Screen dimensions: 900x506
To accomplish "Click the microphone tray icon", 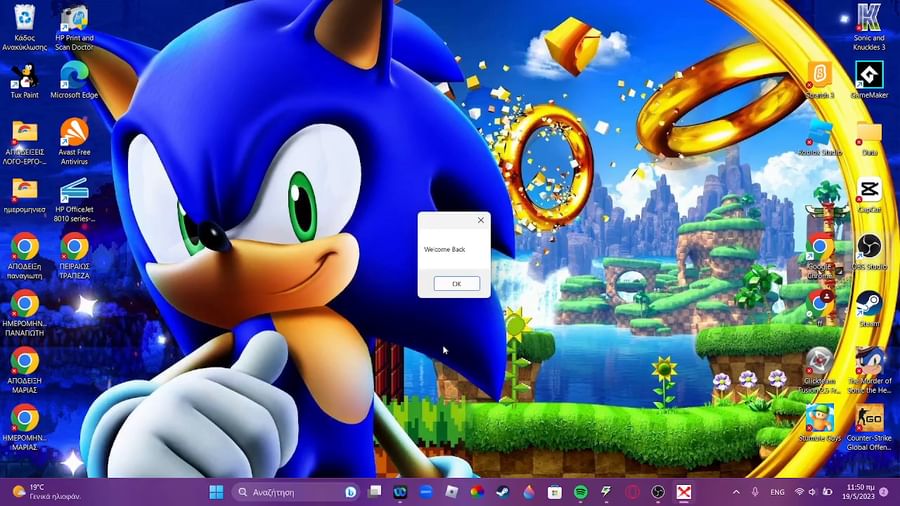I will 755,492.
